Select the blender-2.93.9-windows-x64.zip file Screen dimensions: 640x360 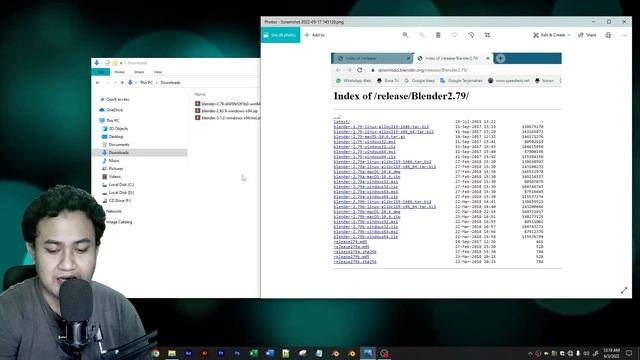point(226,111)
